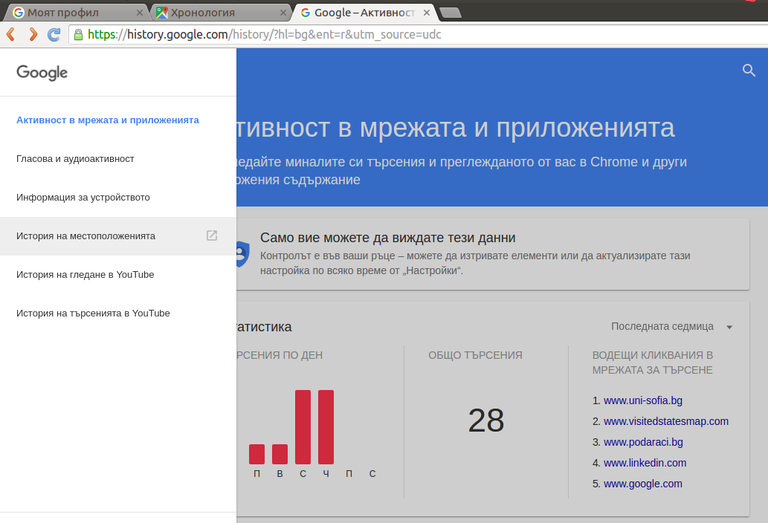Switch to the Хронология browser tab
The image size is (768, 523).
[x=215, y=13]
